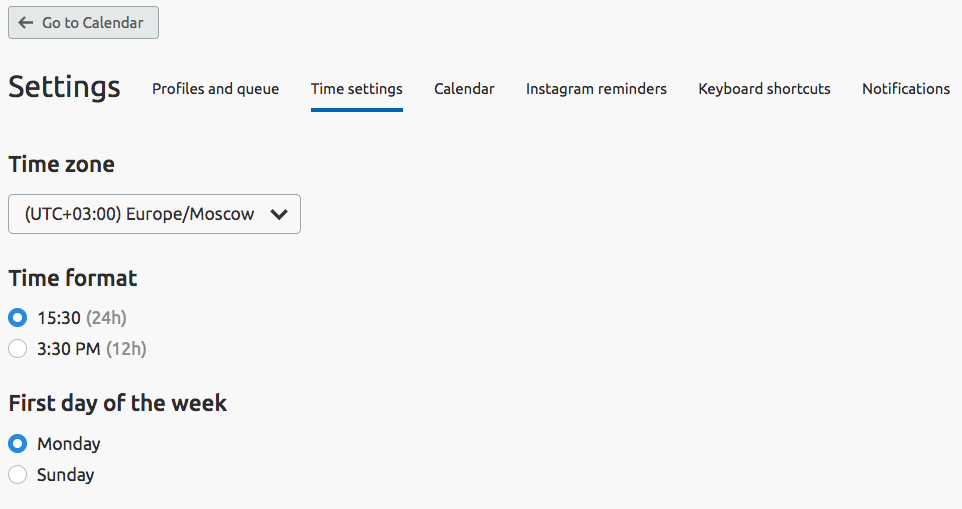
Task: Open the Instagram reminders tab
Action: 596,89
